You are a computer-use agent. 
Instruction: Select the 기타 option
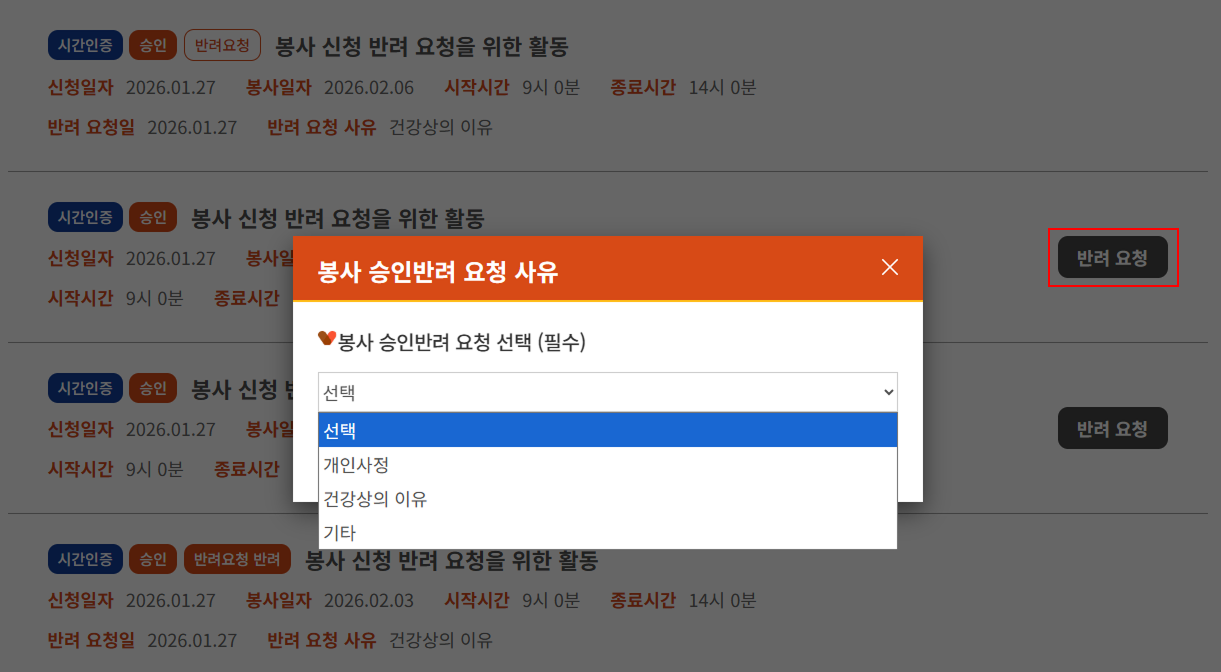[x=607, y=533]
